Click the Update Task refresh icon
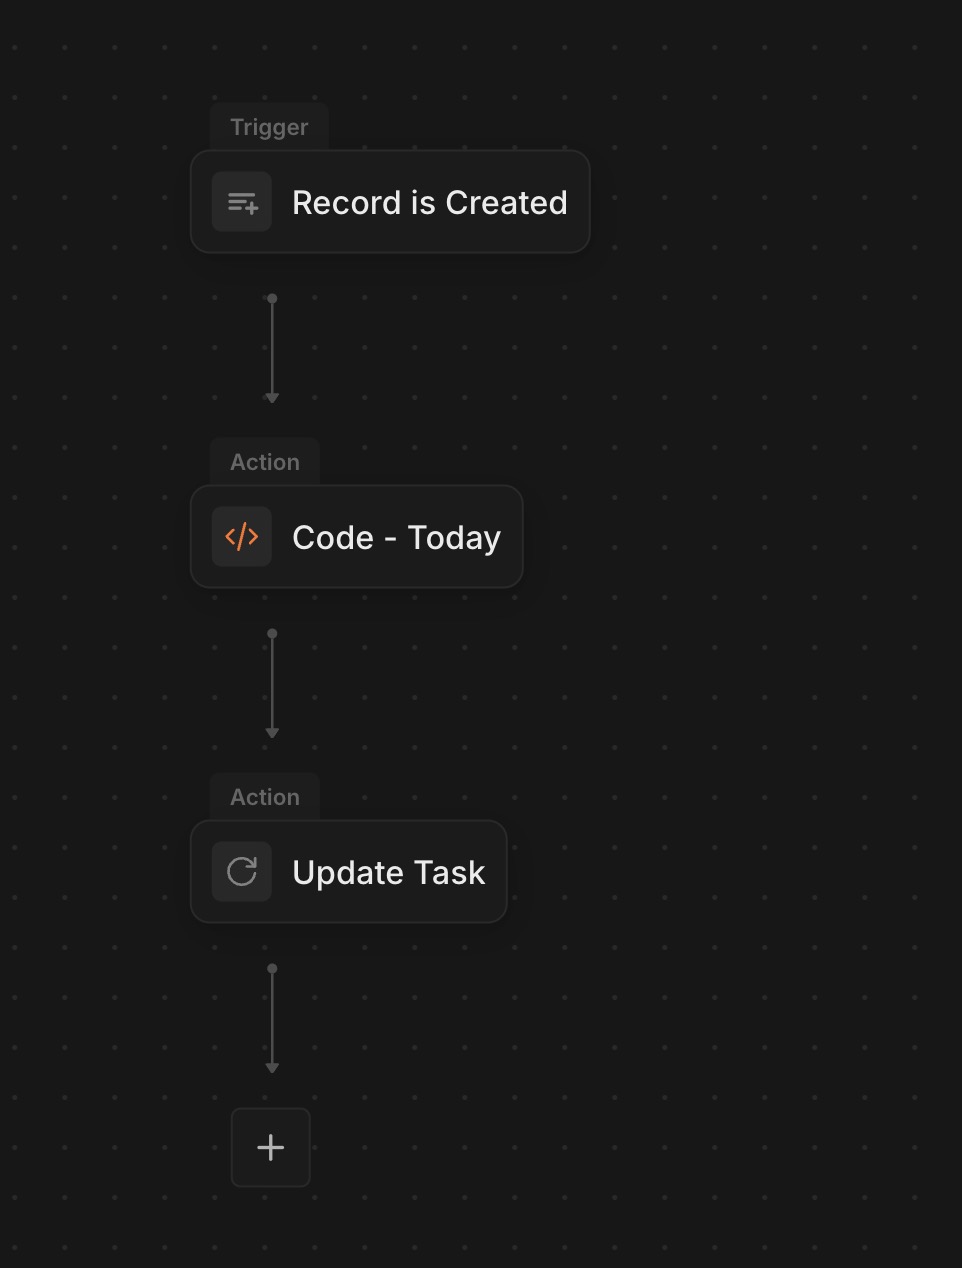 242,872
